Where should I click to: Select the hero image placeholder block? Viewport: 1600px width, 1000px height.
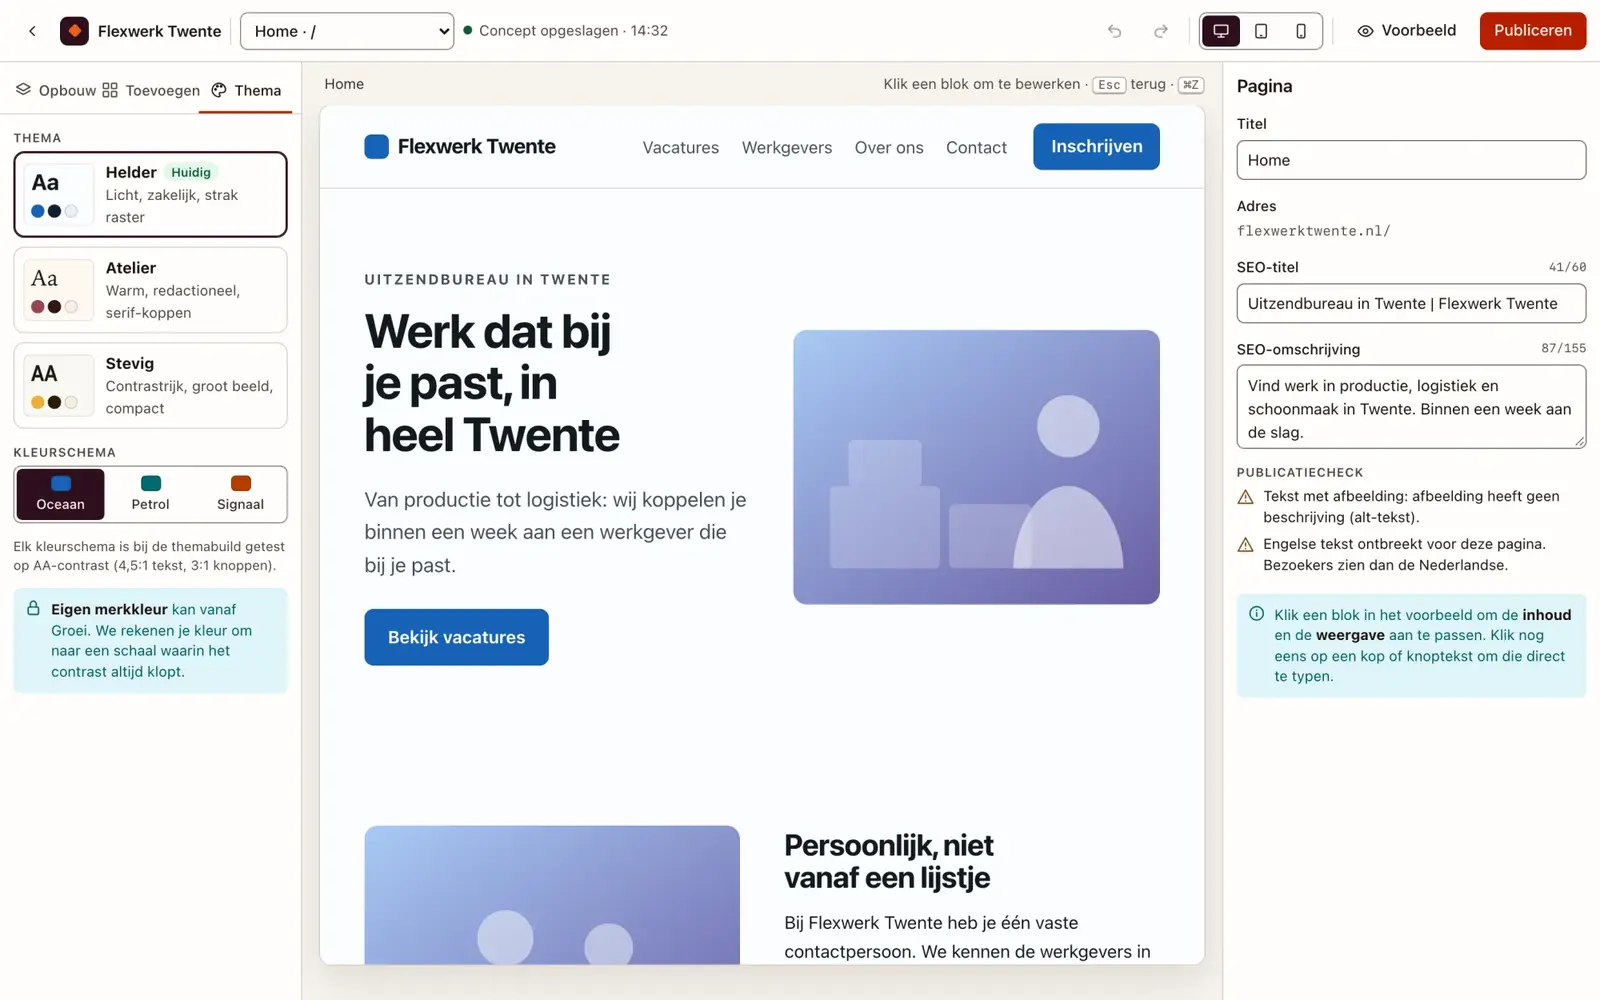pyautogui.click(x=976, y=467)
